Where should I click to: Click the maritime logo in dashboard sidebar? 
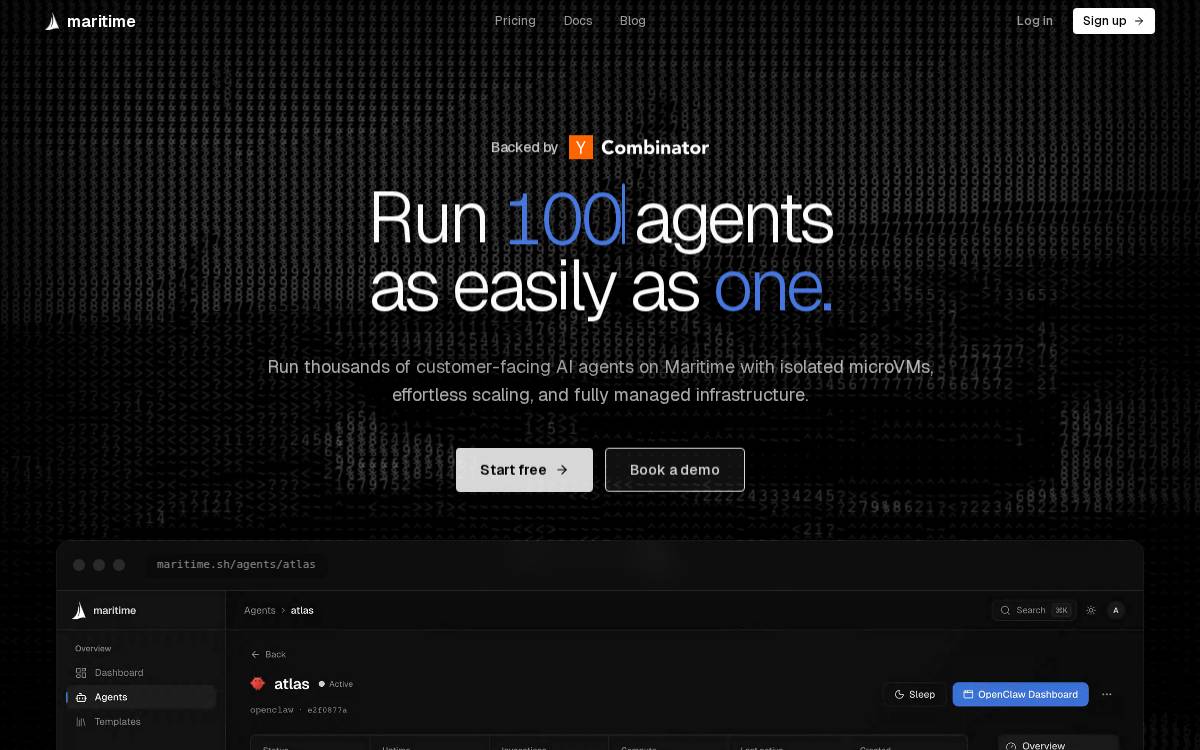point(104,611)
